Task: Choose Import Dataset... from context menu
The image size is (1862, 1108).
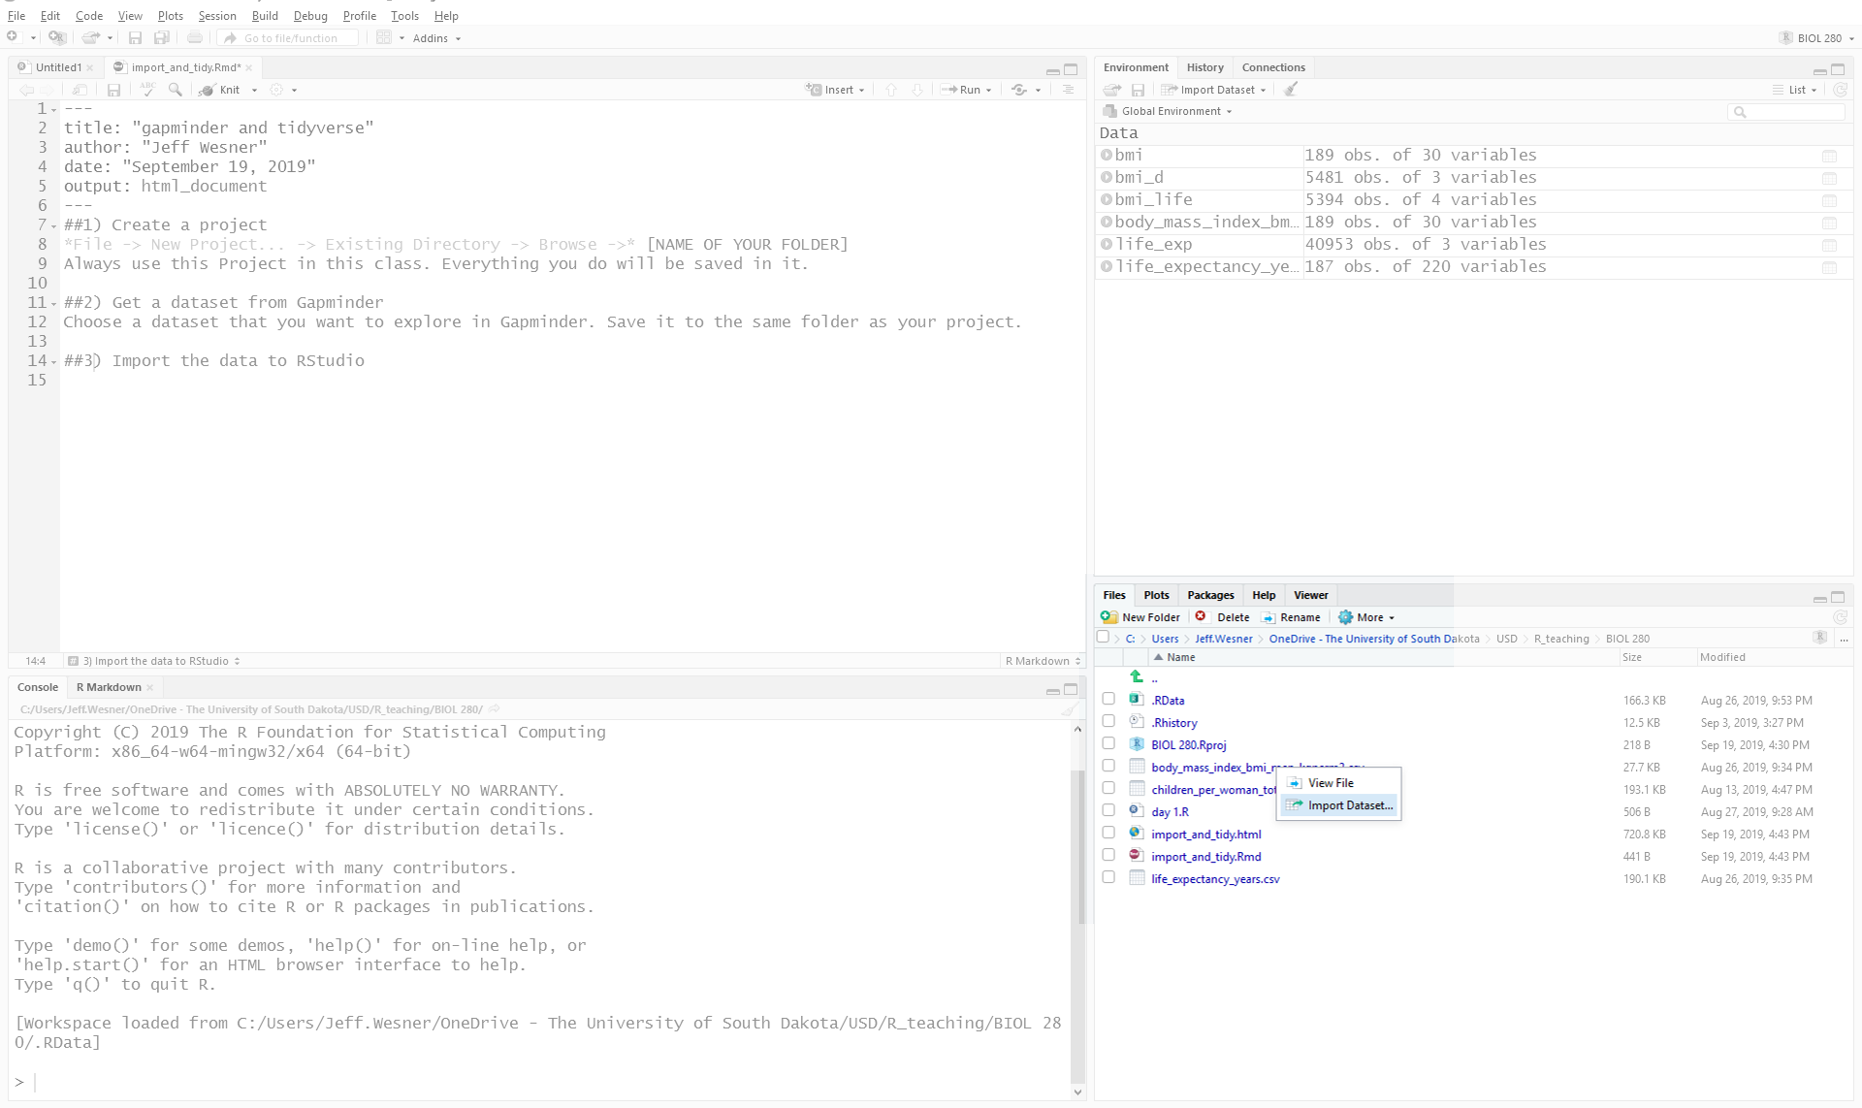Action: click(x=1349, y=805)
